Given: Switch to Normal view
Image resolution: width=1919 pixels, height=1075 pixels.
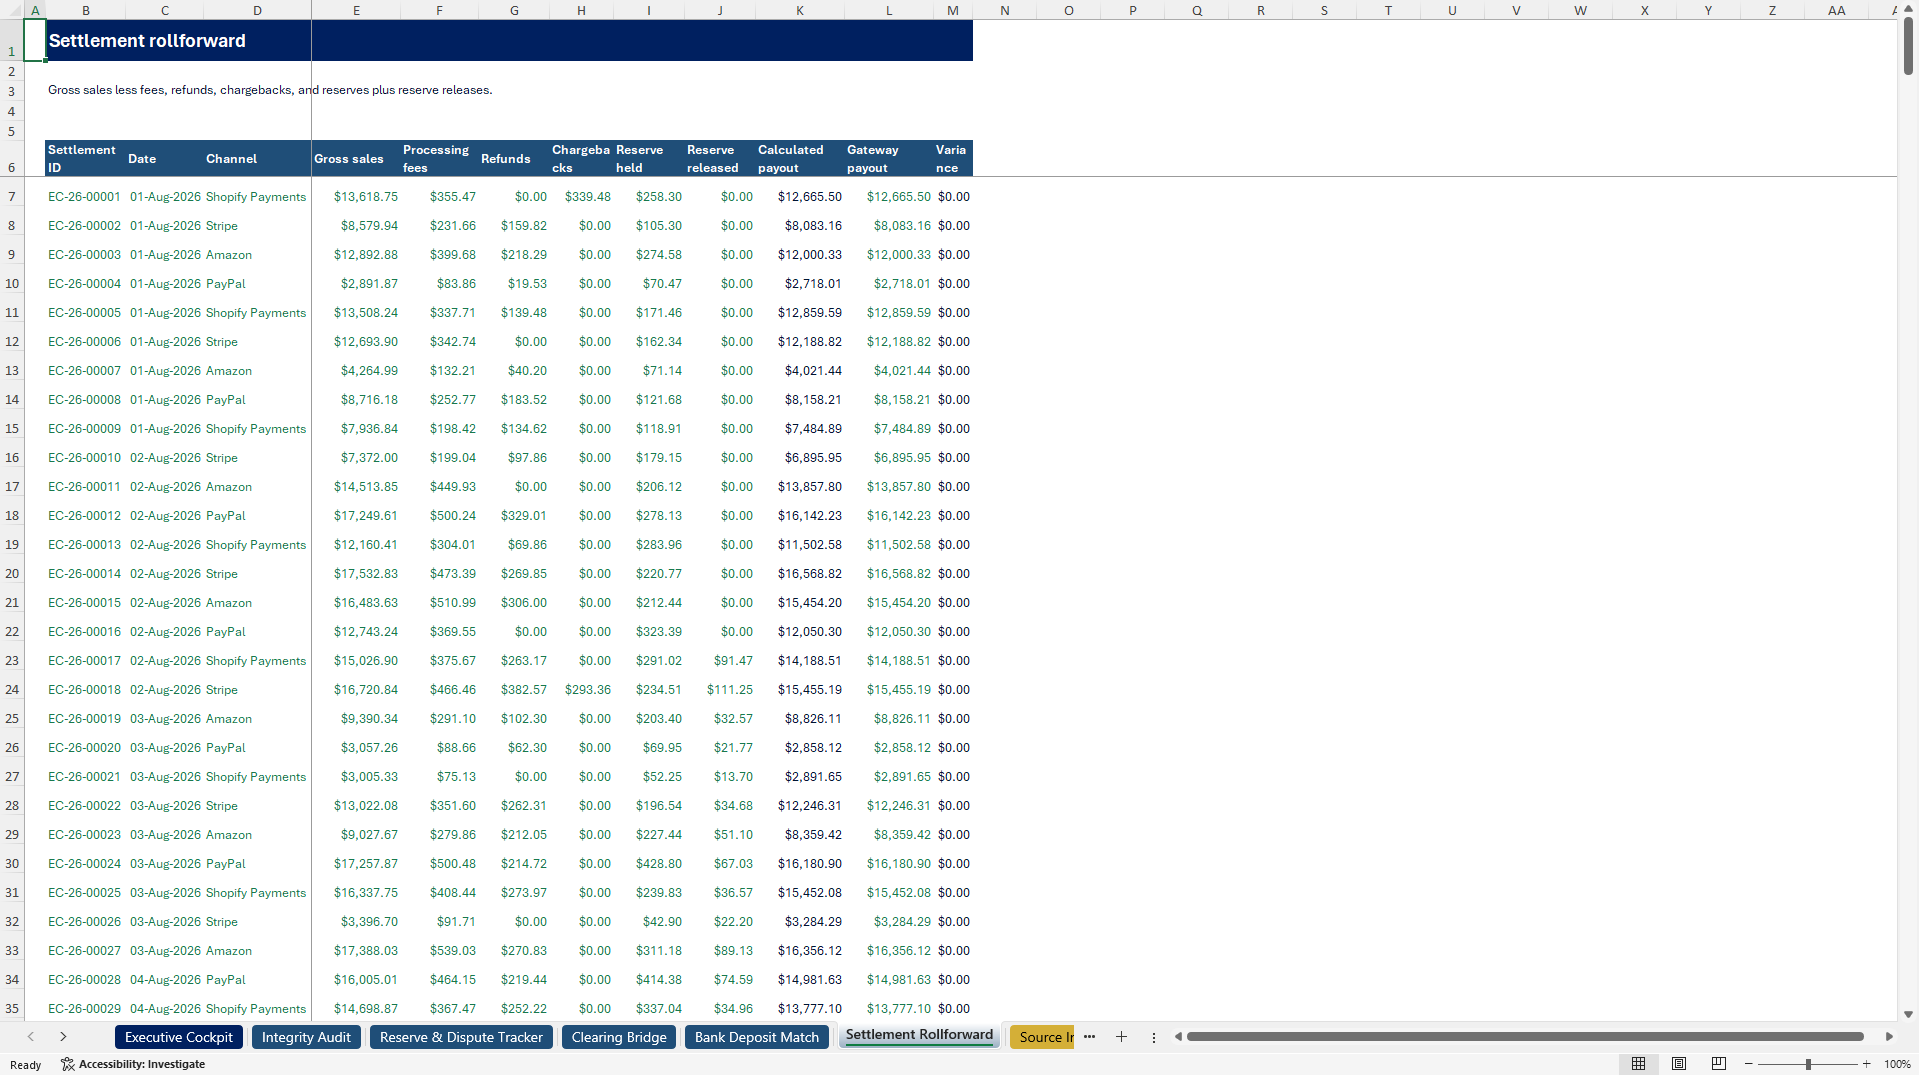Looking at the screenshot, I should 1638,1064.
